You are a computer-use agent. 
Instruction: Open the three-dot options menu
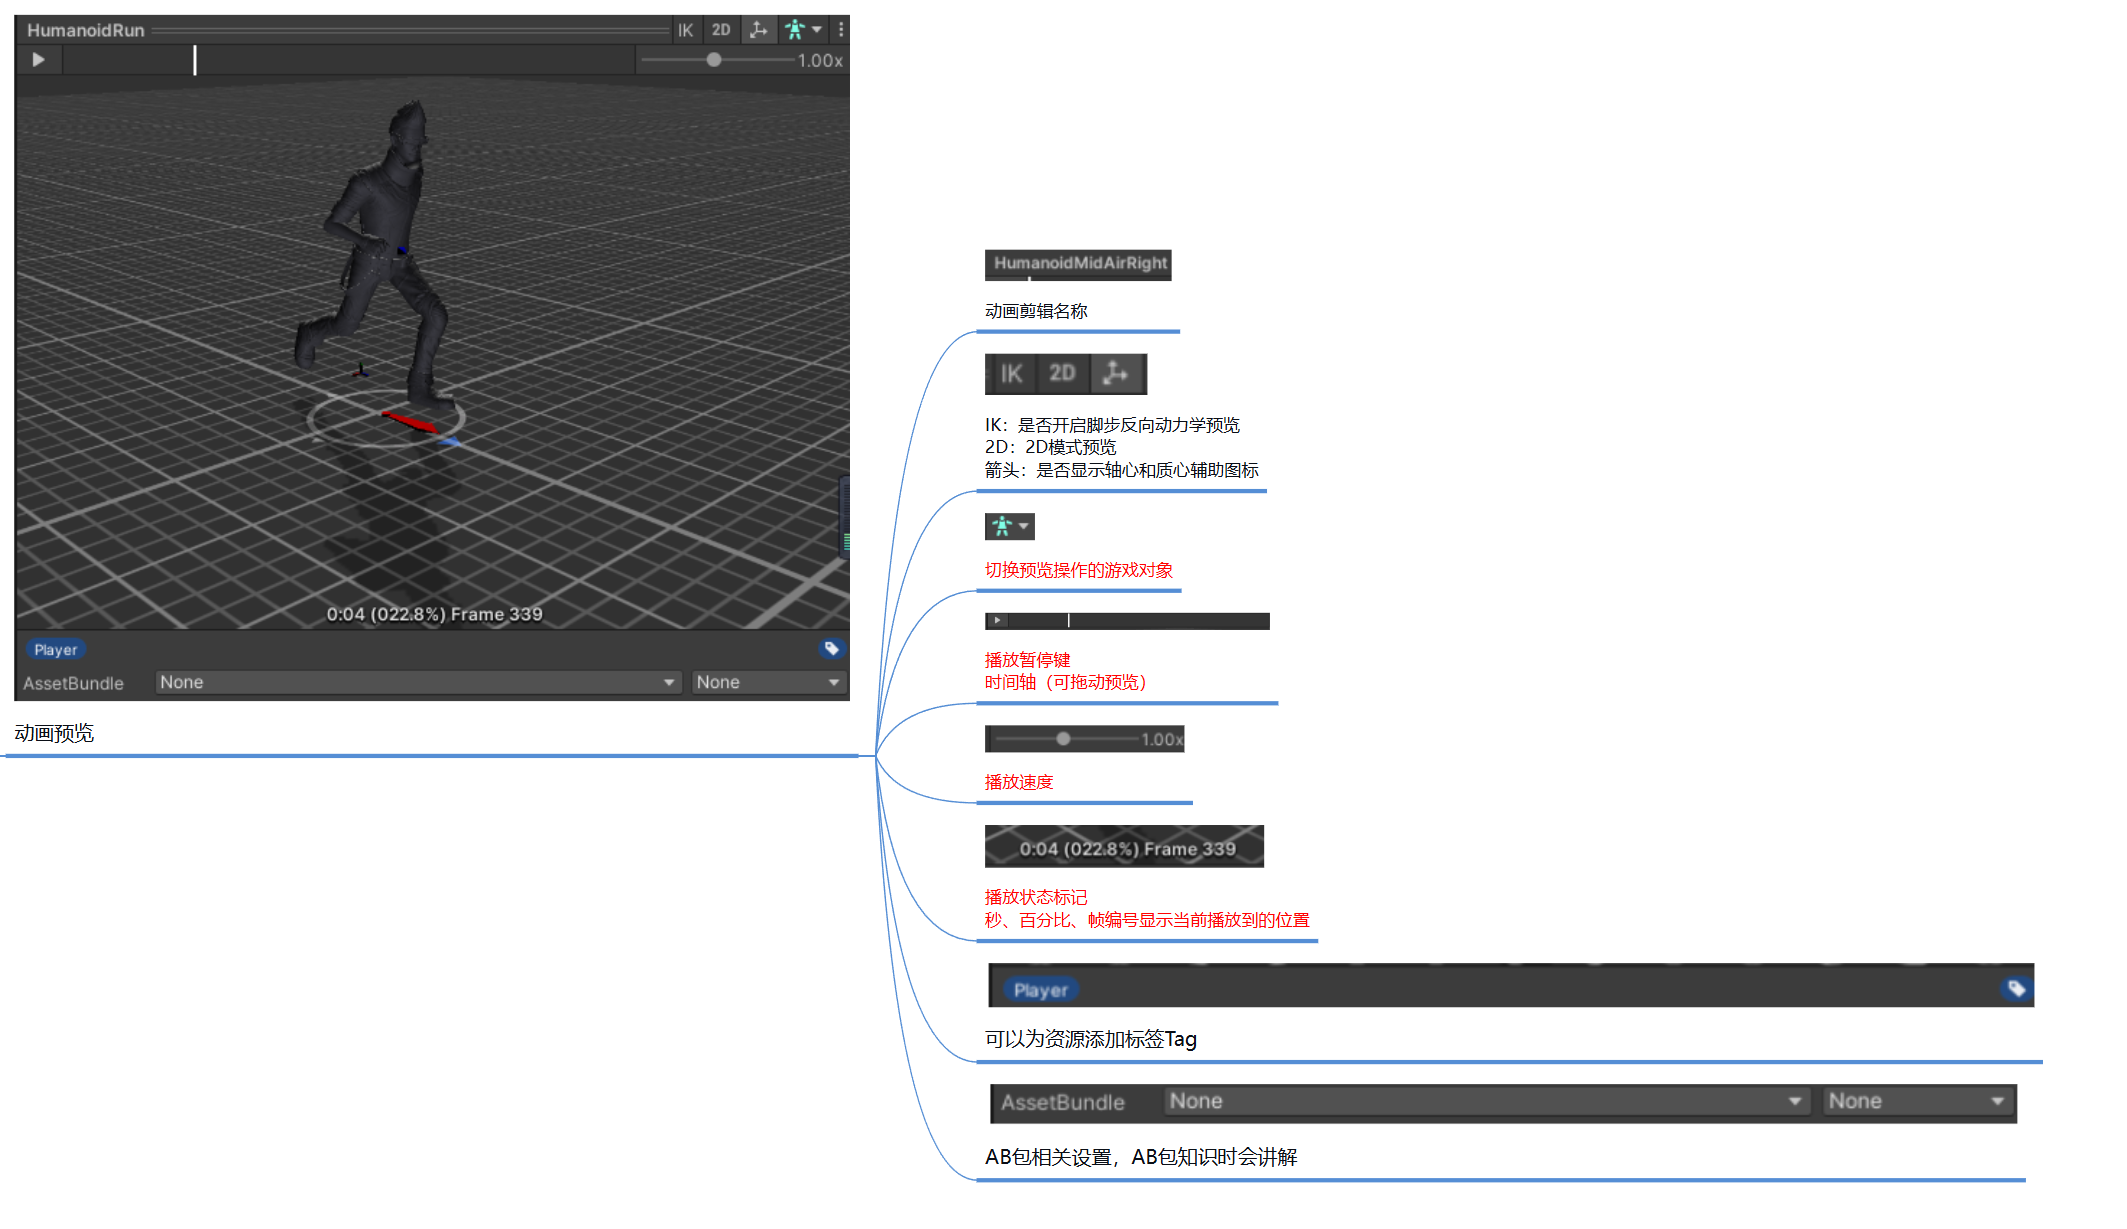841,30
